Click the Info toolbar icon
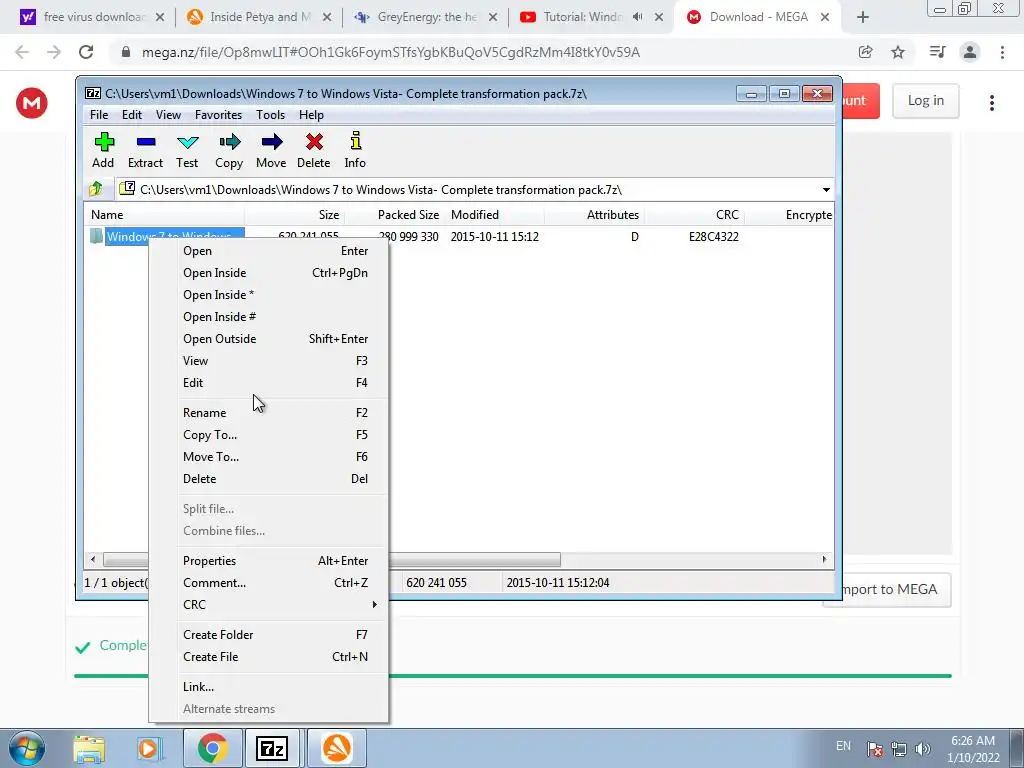Screen dimensions: 1024x768 coord(355,140)
